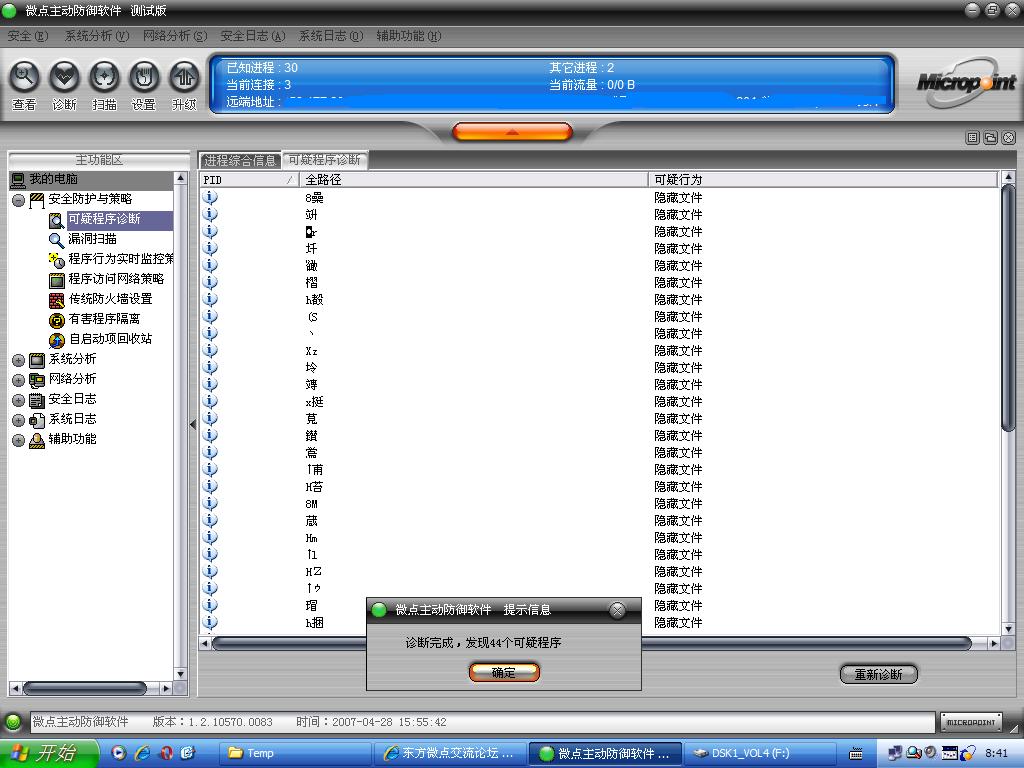
Task: Click the 程序访问网络策略 icon
Action: tap(57, 280)
